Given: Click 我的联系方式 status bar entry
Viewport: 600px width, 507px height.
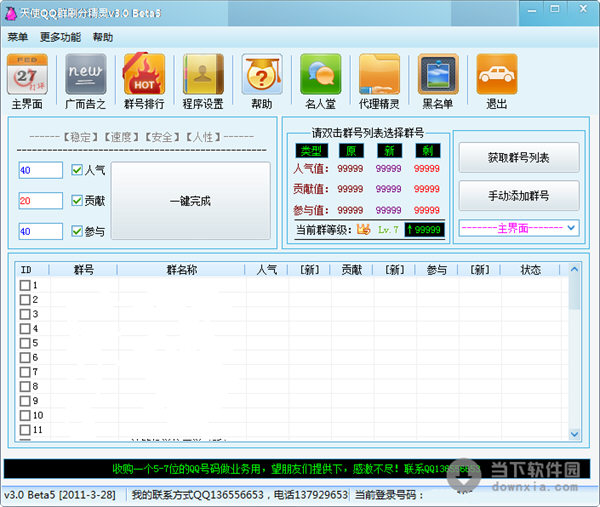Looking at the screenshot, I should click(240, 495).
